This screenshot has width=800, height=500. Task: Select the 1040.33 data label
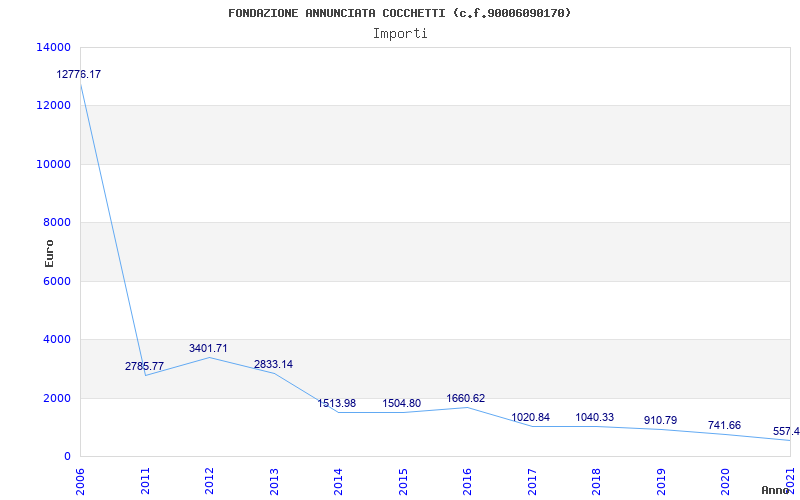coord(594,417)
